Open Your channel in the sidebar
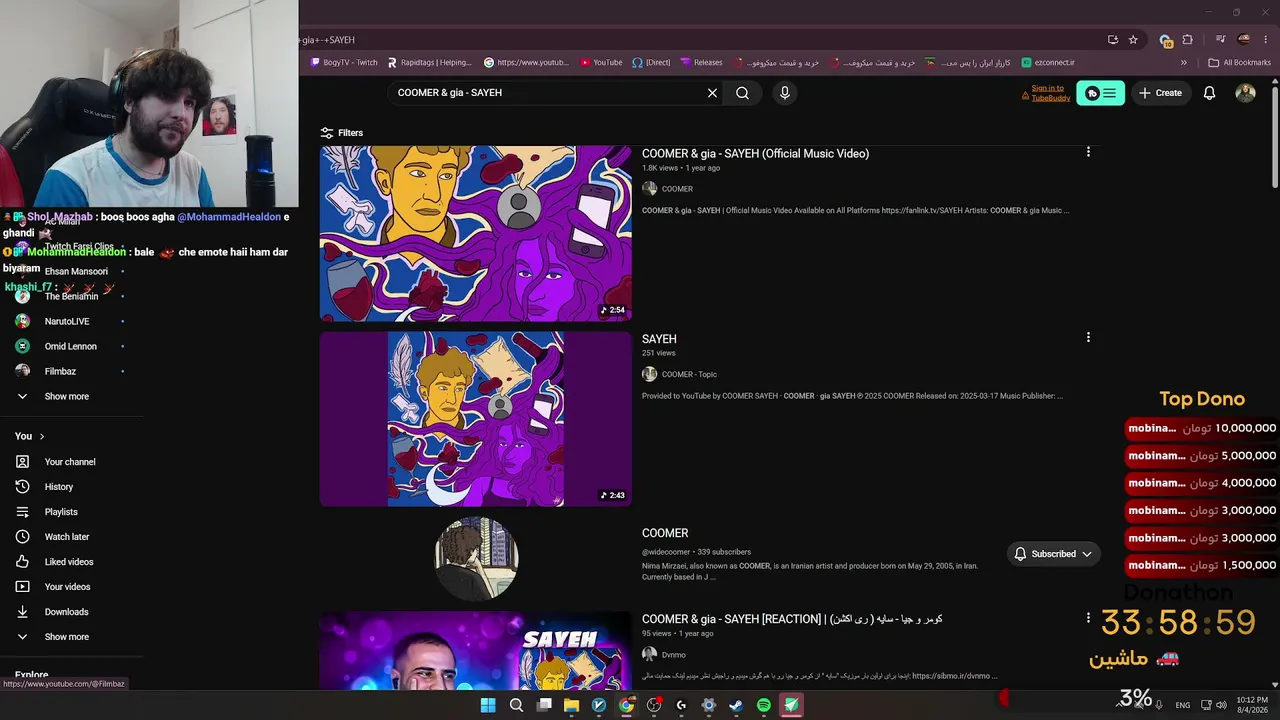The image size is (1280, 720). pos(70,462)
